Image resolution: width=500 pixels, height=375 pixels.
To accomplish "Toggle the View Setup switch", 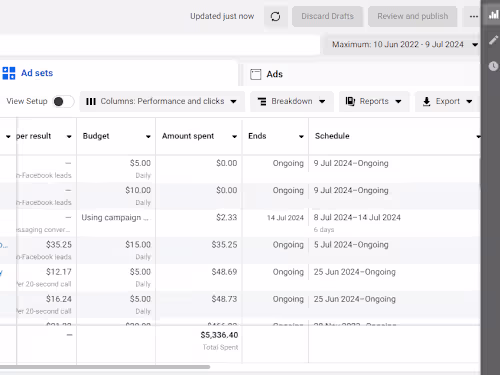I will tap(63, 101).
